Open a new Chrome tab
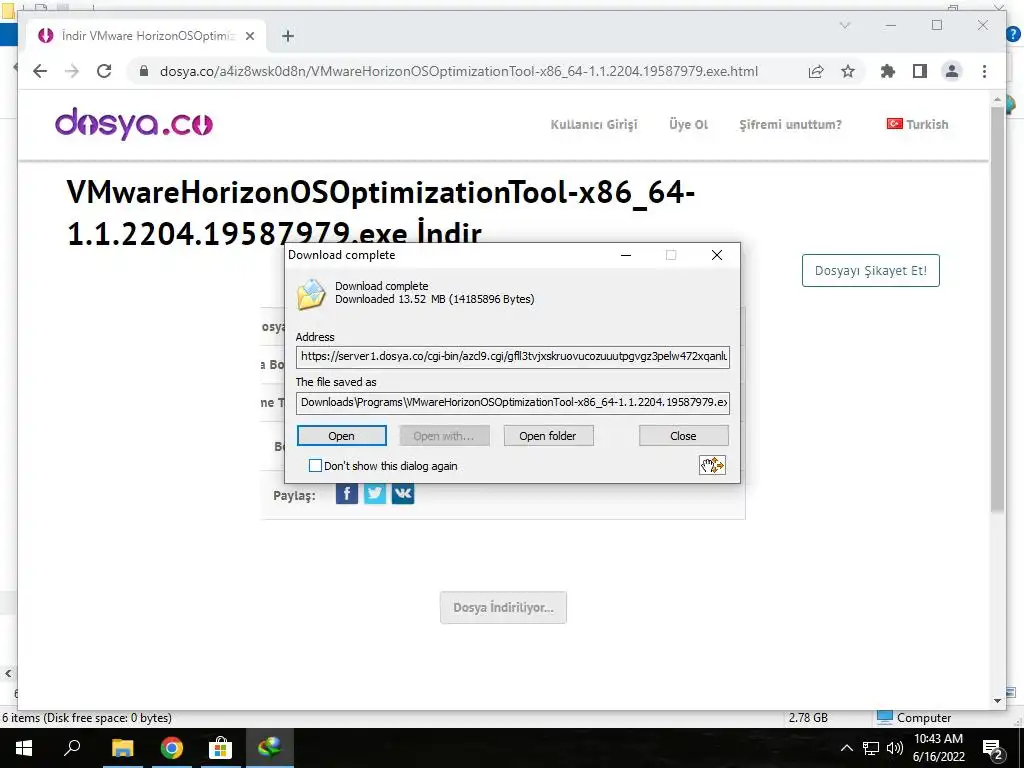Viewport: 1024px width, 768px height. pos(288,36)
